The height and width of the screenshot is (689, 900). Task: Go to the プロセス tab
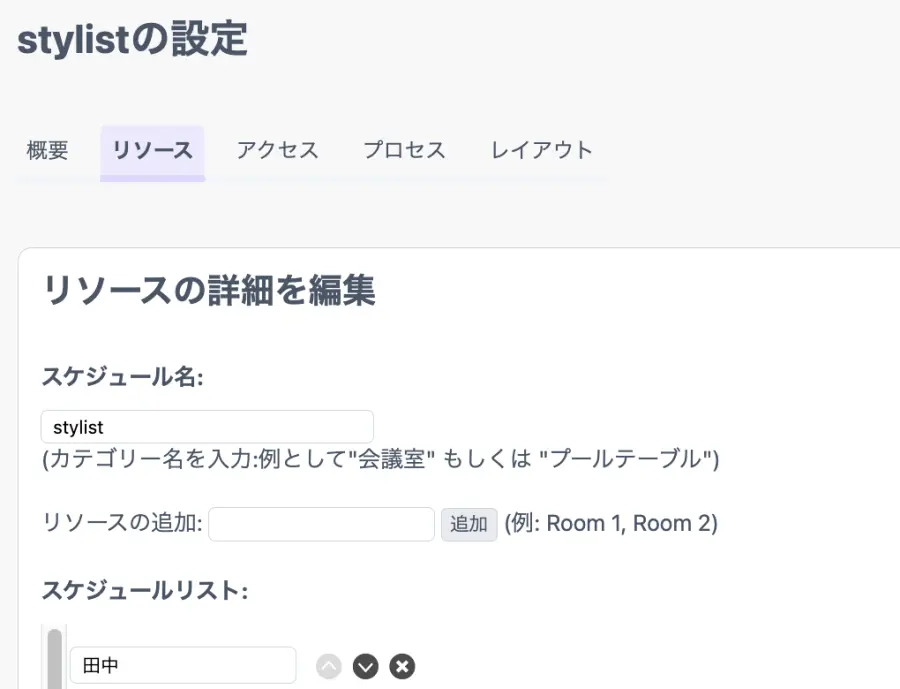click(404, 151)
